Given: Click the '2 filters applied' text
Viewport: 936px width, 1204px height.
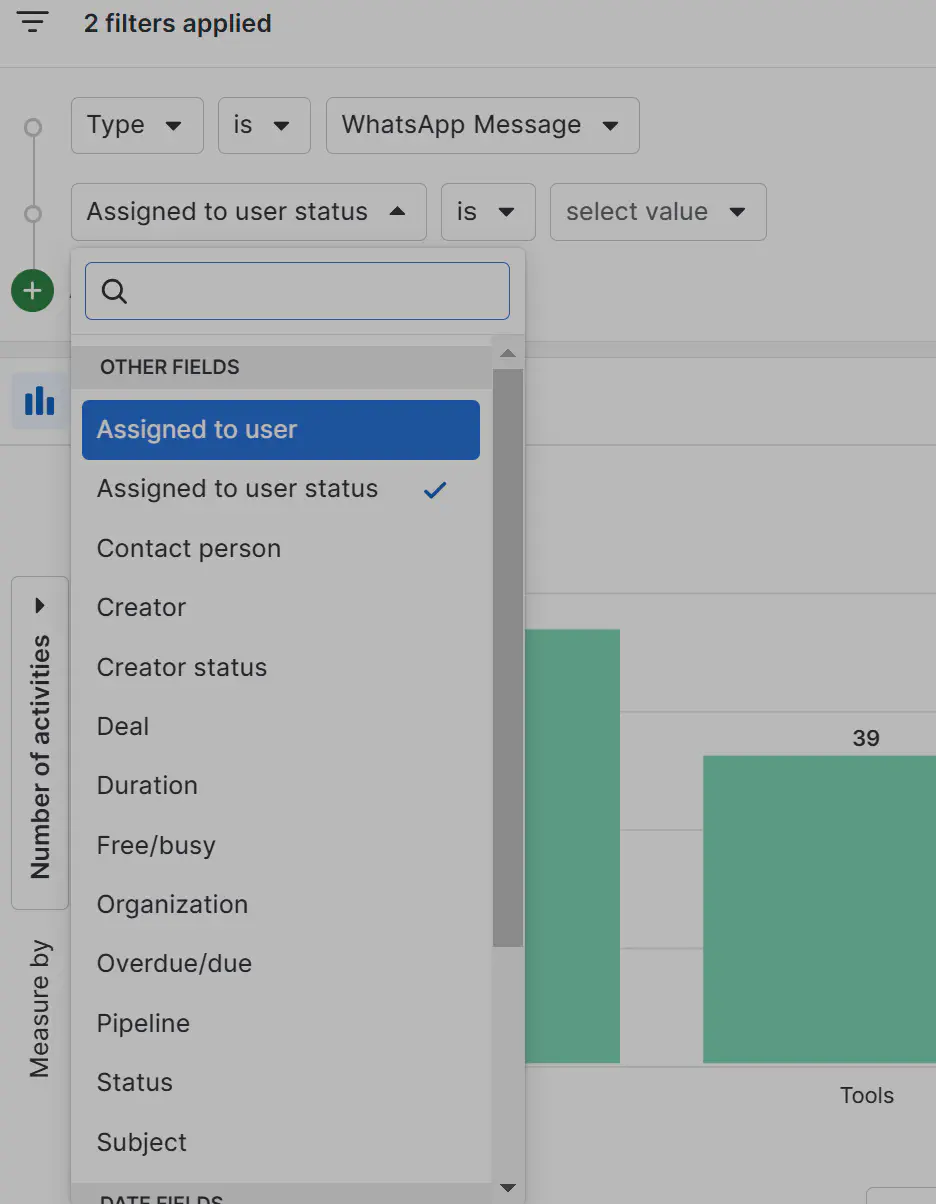Looking at the screenshot, I should tap(177, 23).
